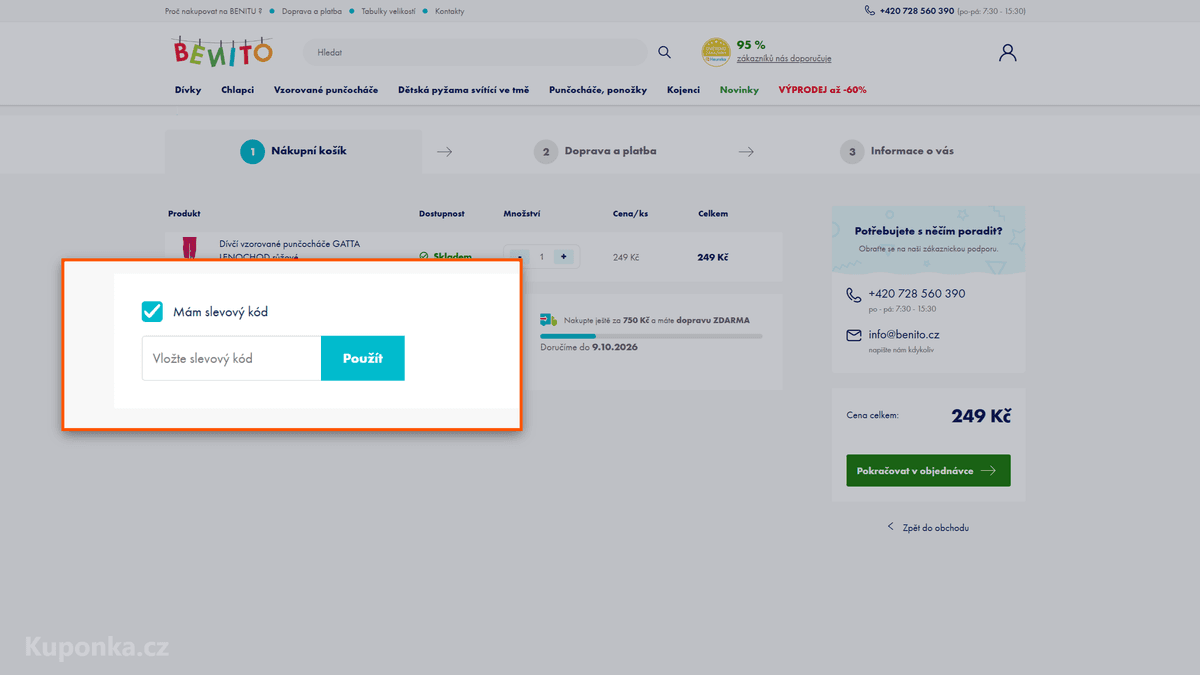Go to step 3 Informace o vás
The width and height of the screenshot is (1200, 675).
pos(897,152)
